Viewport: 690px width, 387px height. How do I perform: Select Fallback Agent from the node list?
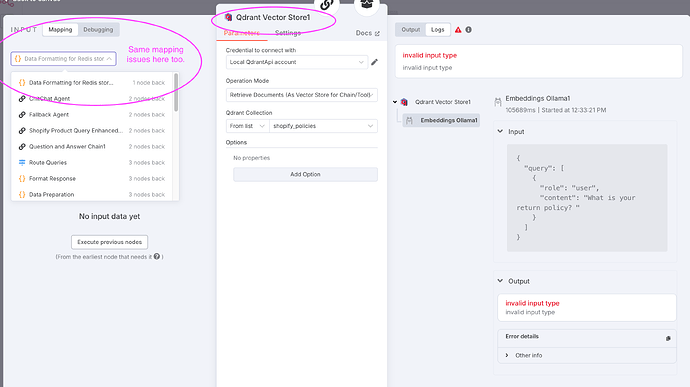[92, 114]
